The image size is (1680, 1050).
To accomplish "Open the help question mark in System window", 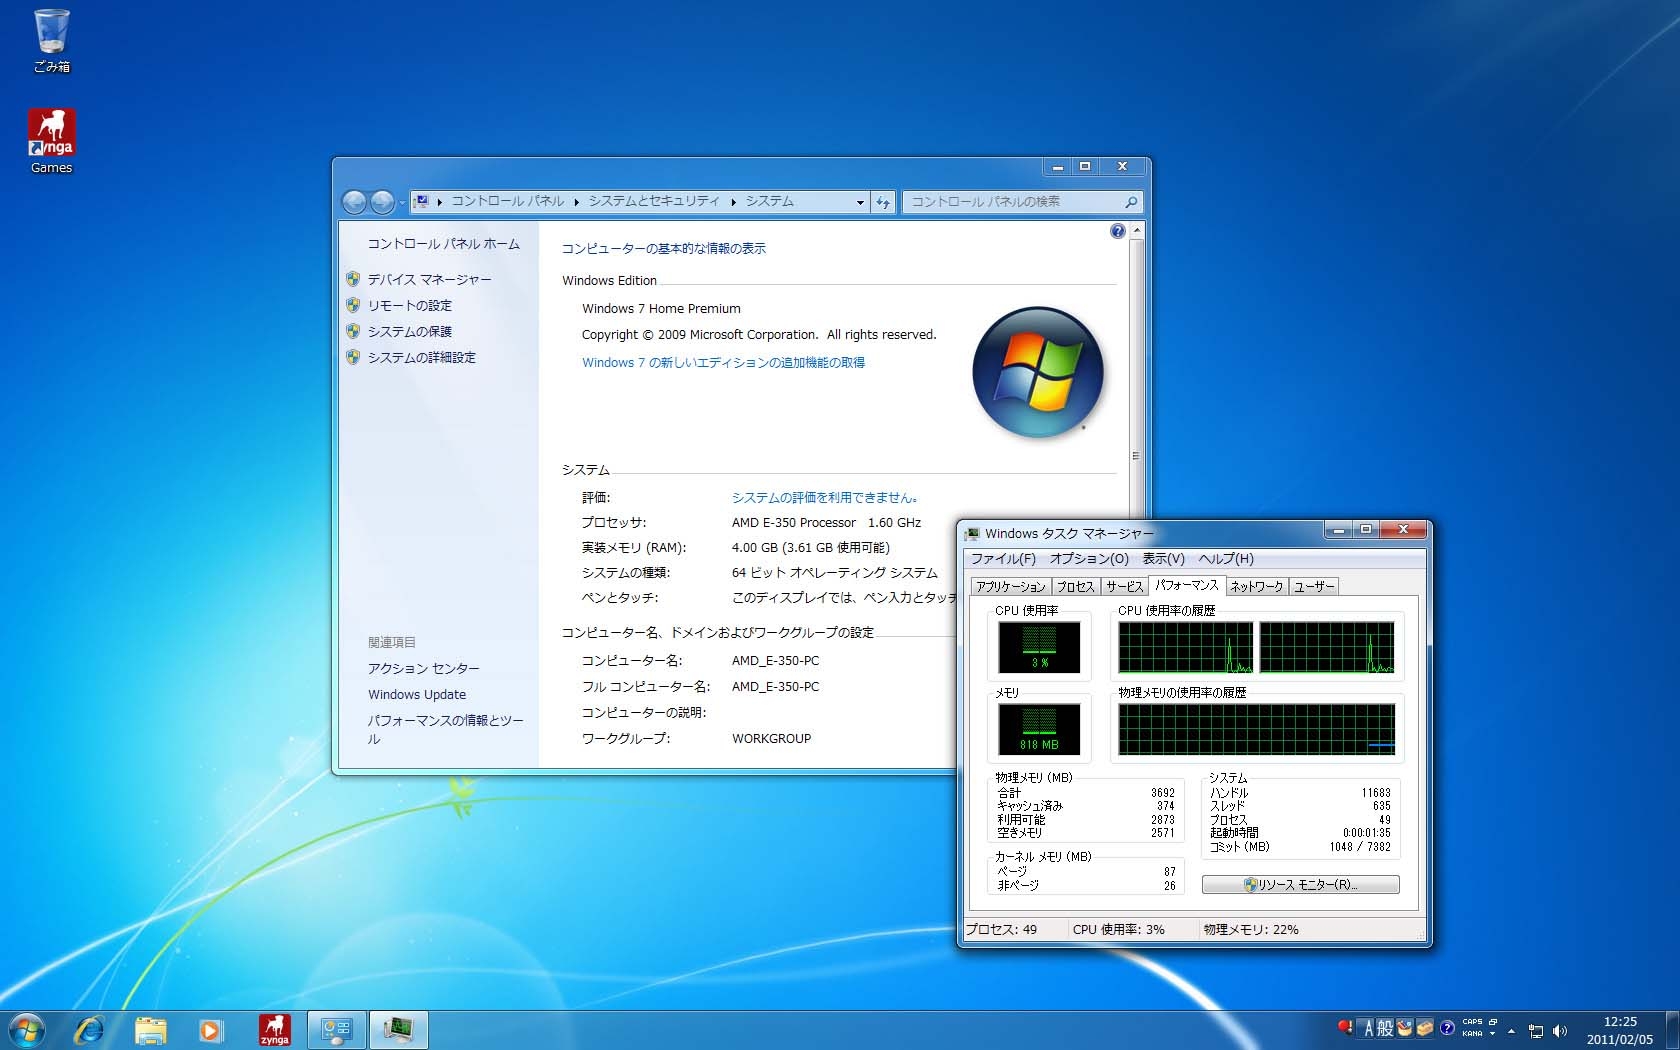I will [1117, 231].
